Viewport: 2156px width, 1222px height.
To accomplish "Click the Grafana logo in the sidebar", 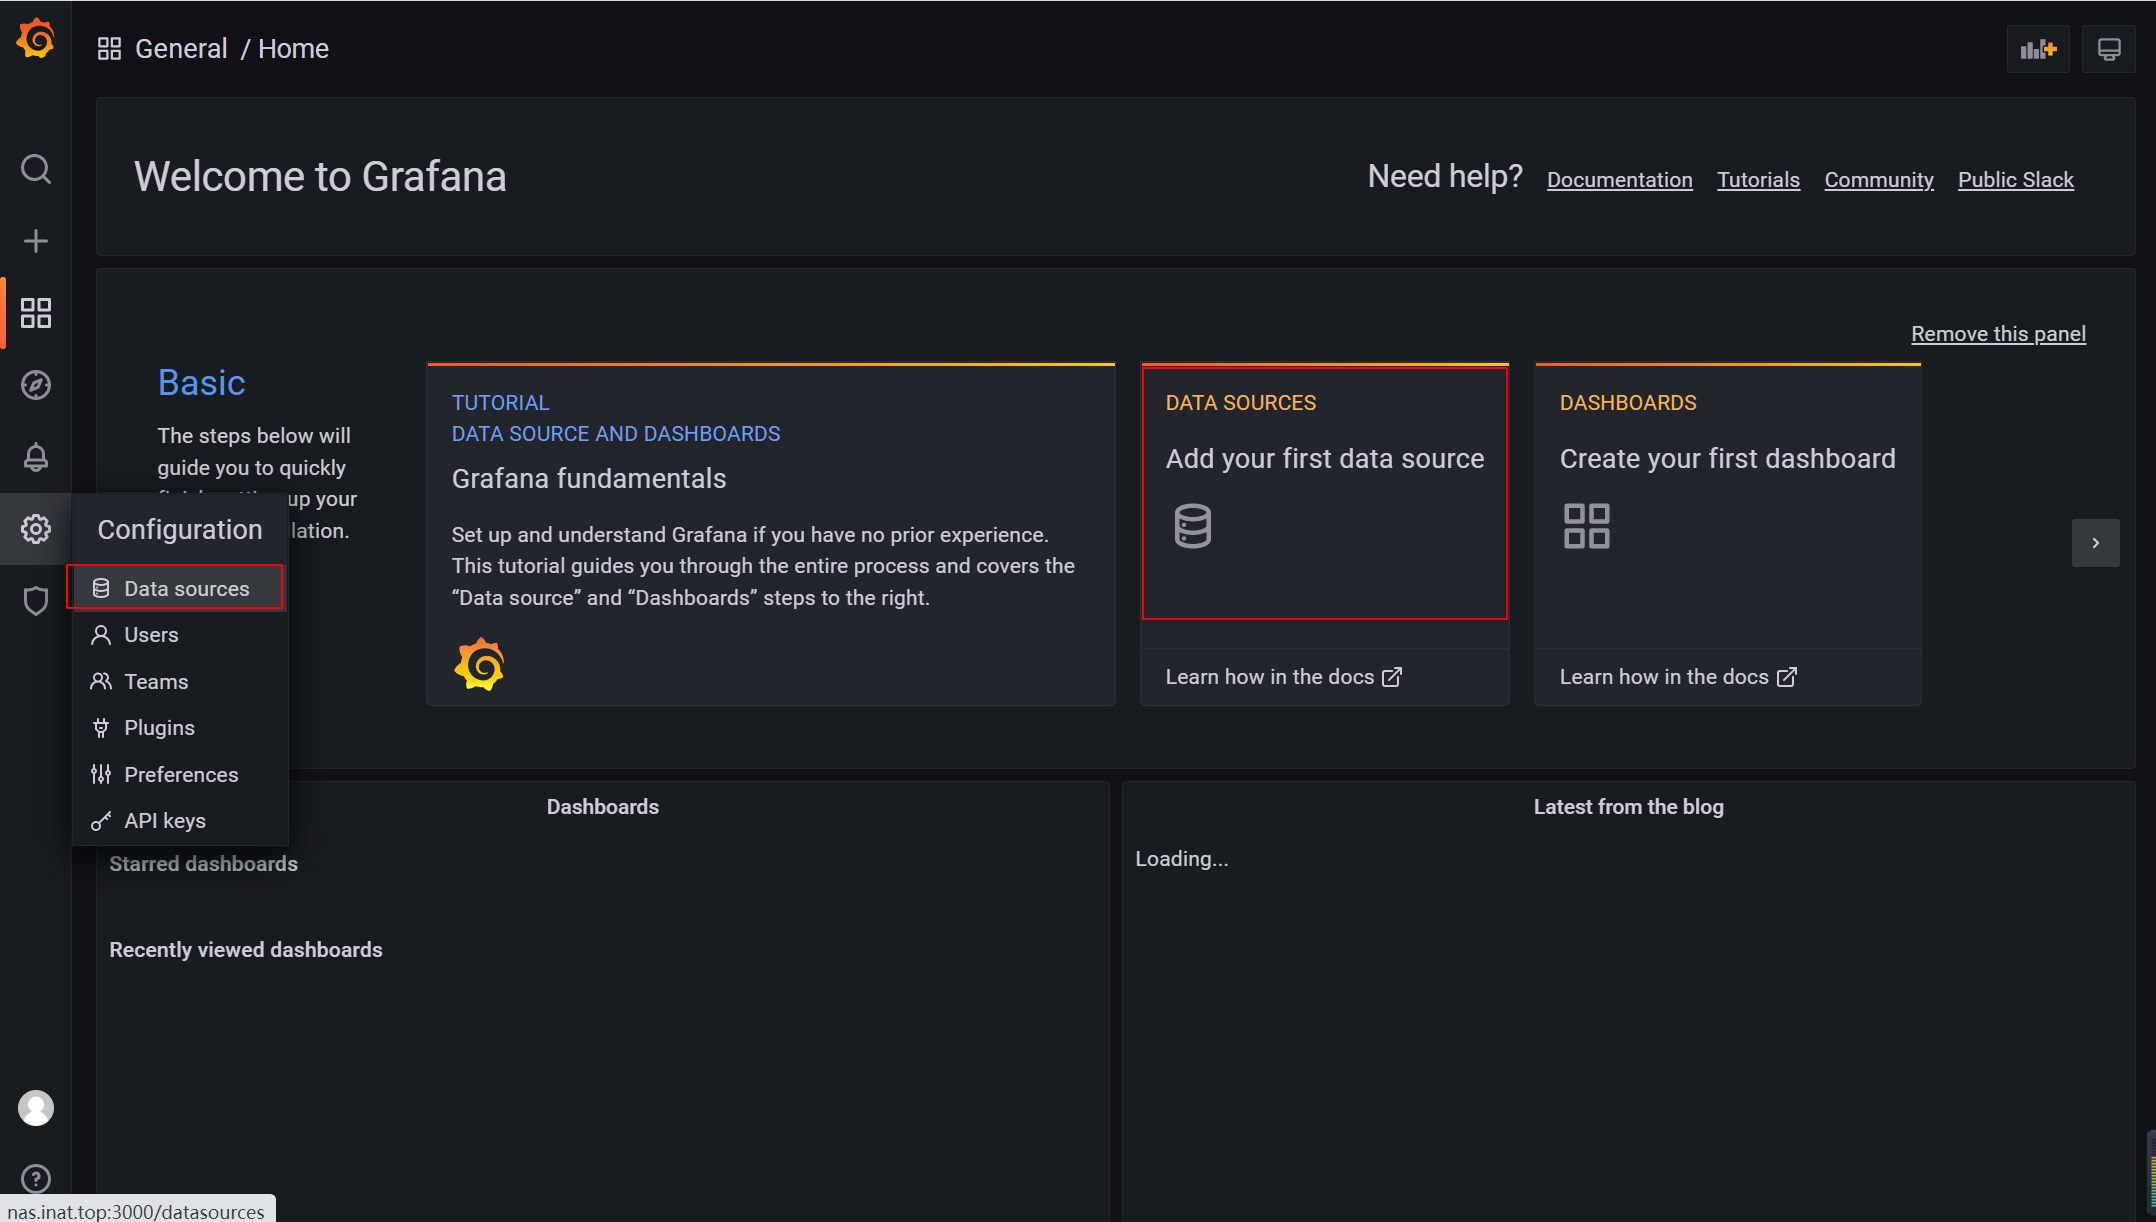I will coord(36,40).
